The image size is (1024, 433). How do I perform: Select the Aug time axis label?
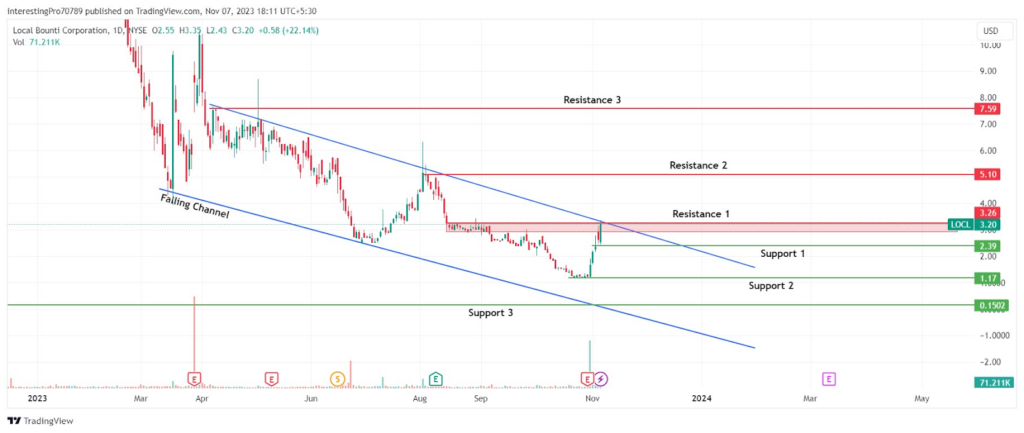(421, 398)
